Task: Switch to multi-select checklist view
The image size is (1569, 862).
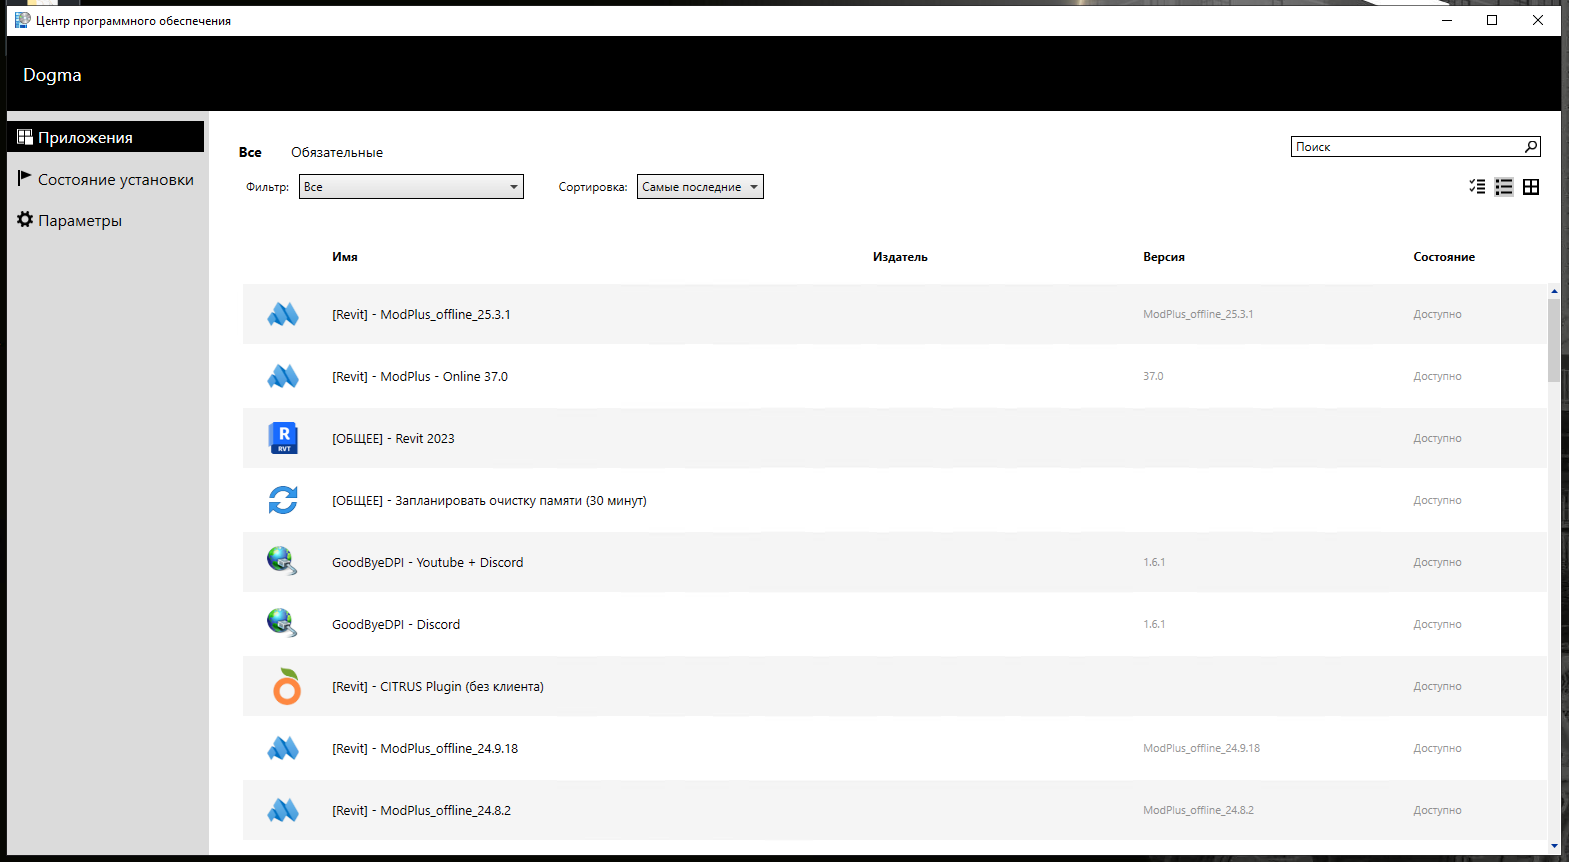Action: 1477,187
